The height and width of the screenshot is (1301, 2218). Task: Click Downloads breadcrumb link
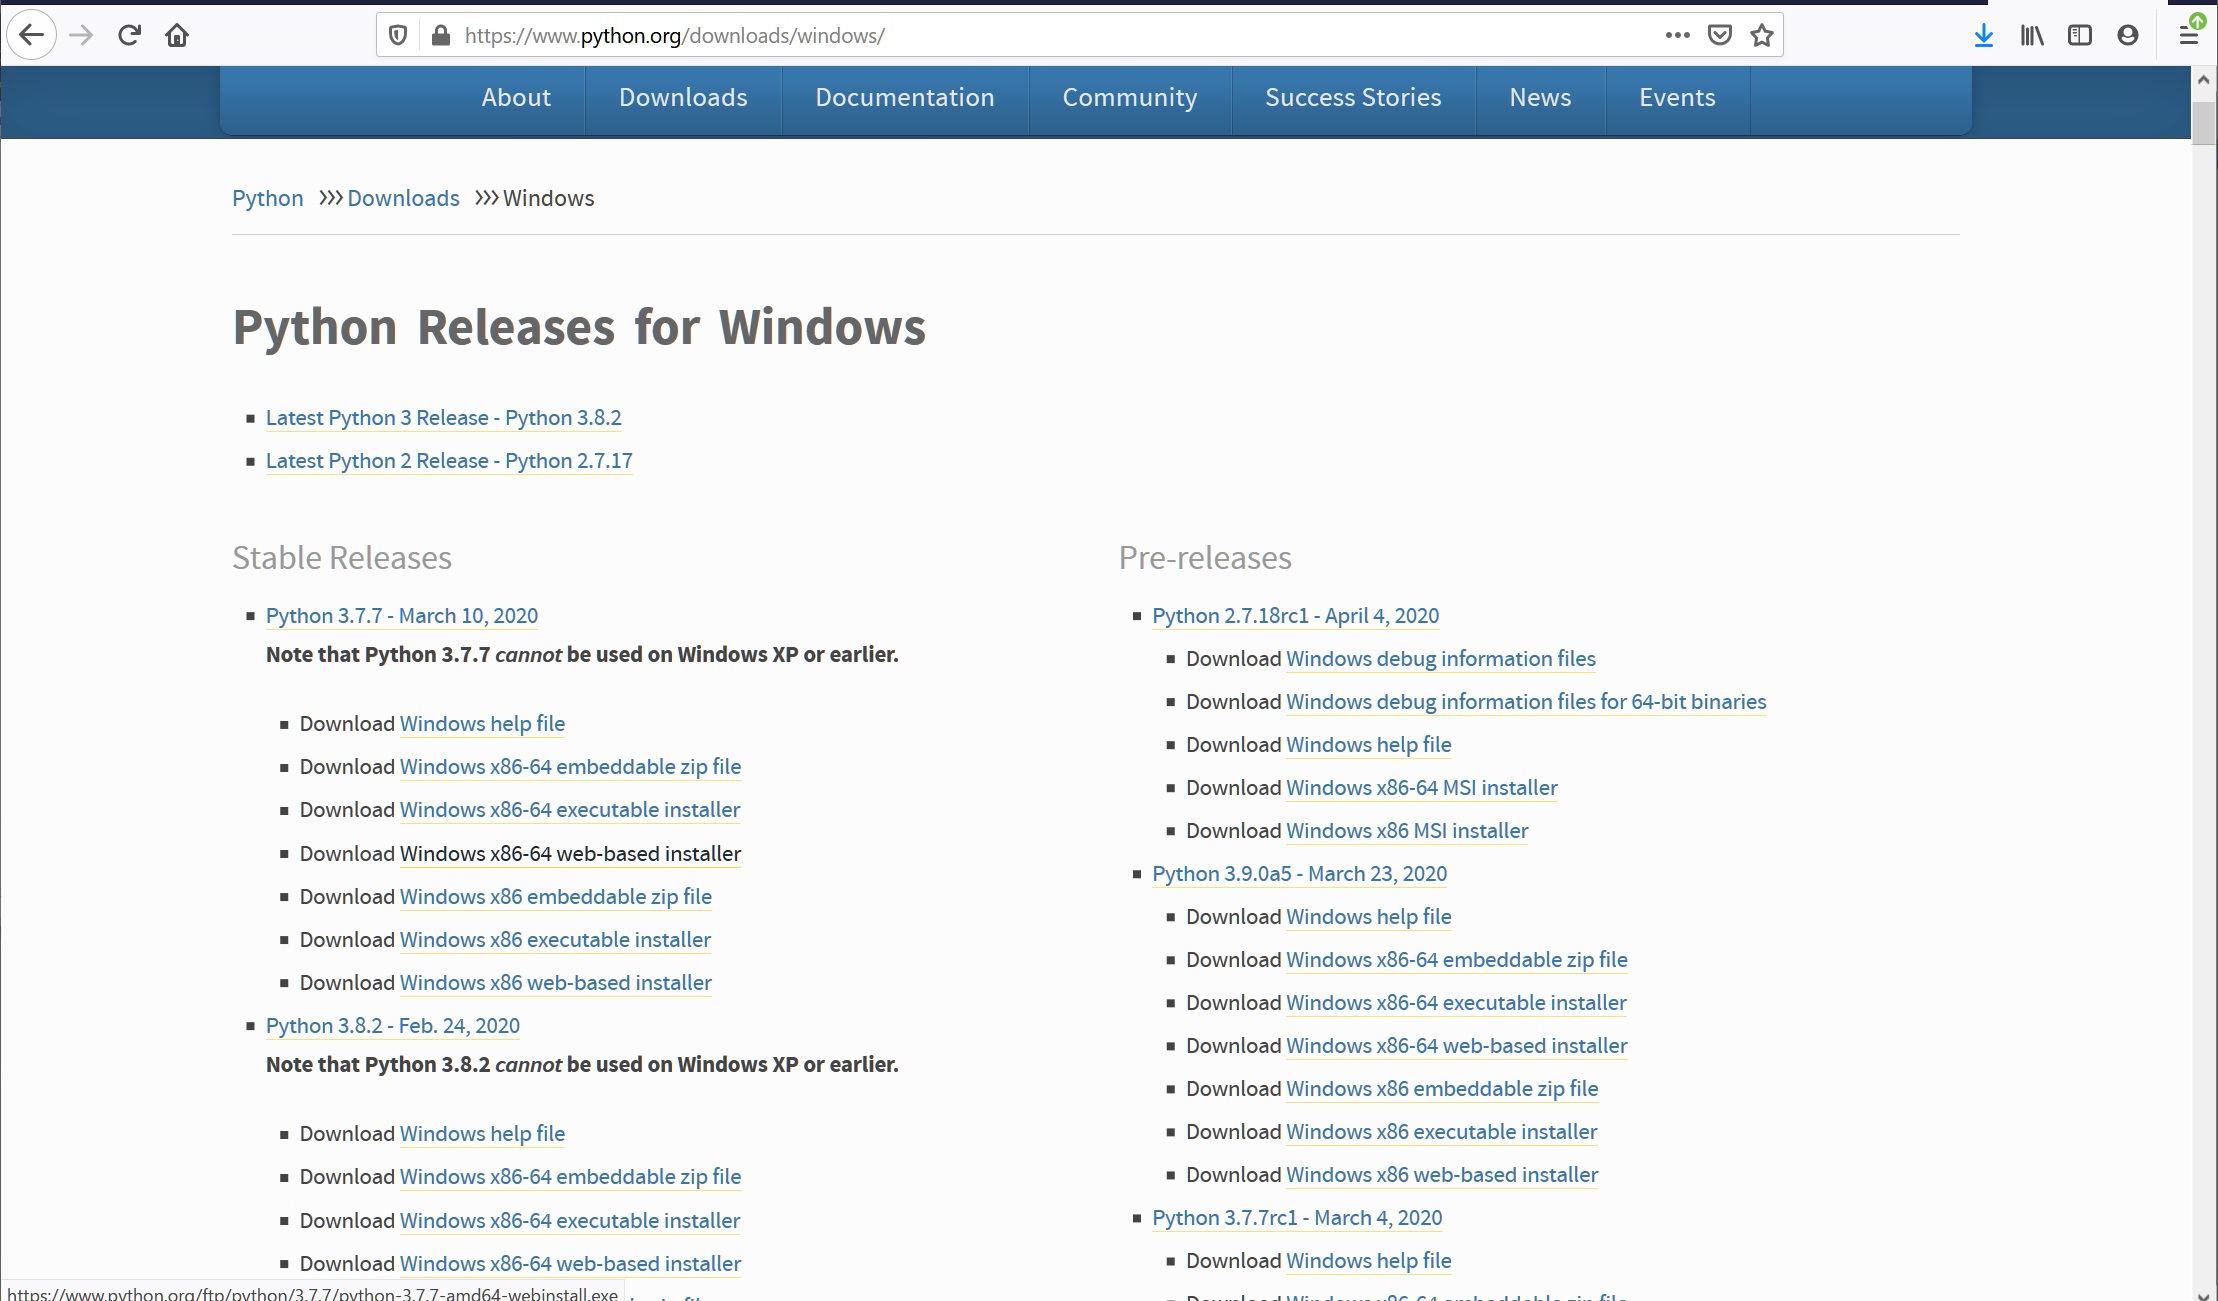[x=403, y=198]
